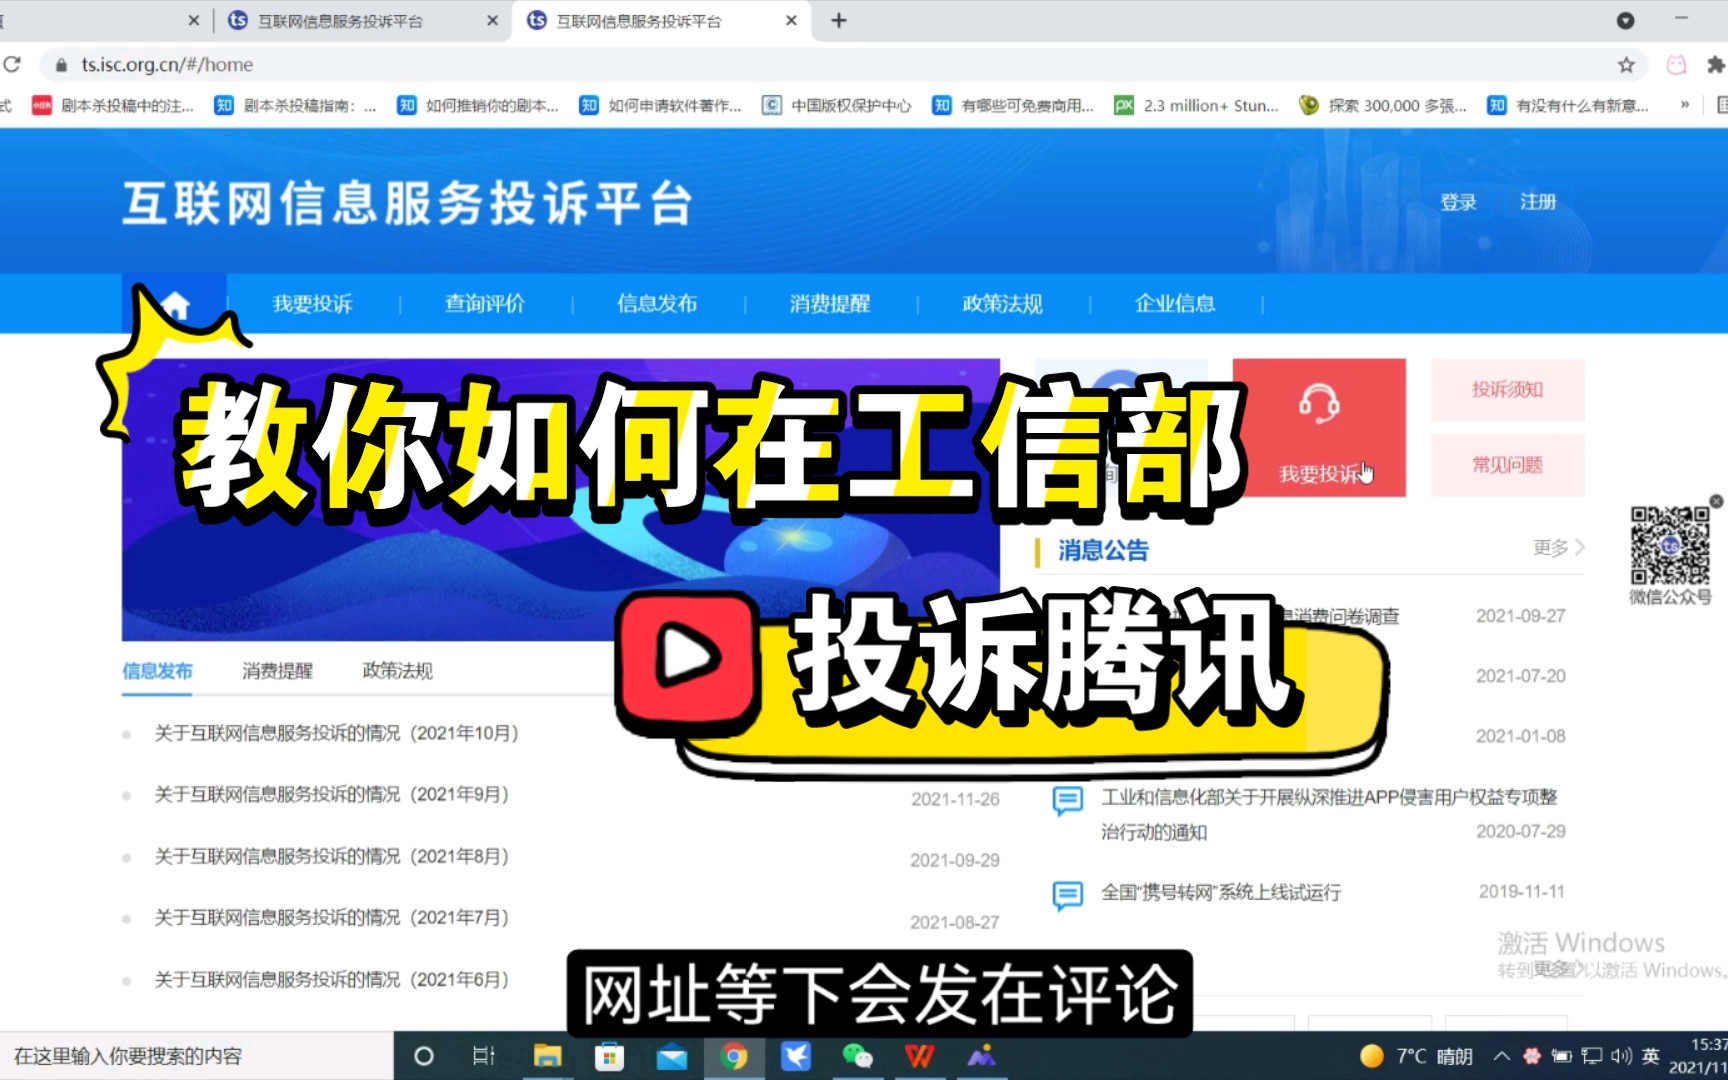Screen dimensions: 1728x1080
Task: Click the Windows taskbar search box
Action: 196,1056
